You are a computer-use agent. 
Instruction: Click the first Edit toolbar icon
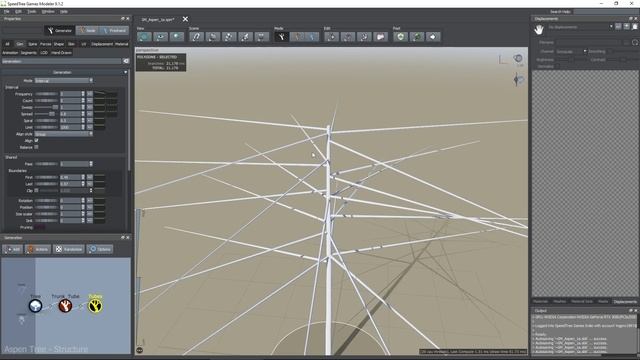click(331, 37)
